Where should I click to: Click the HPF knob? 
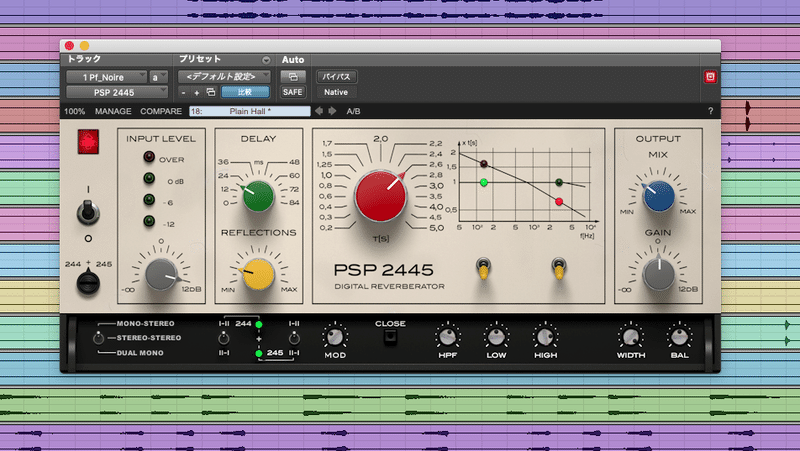point(447,337)
